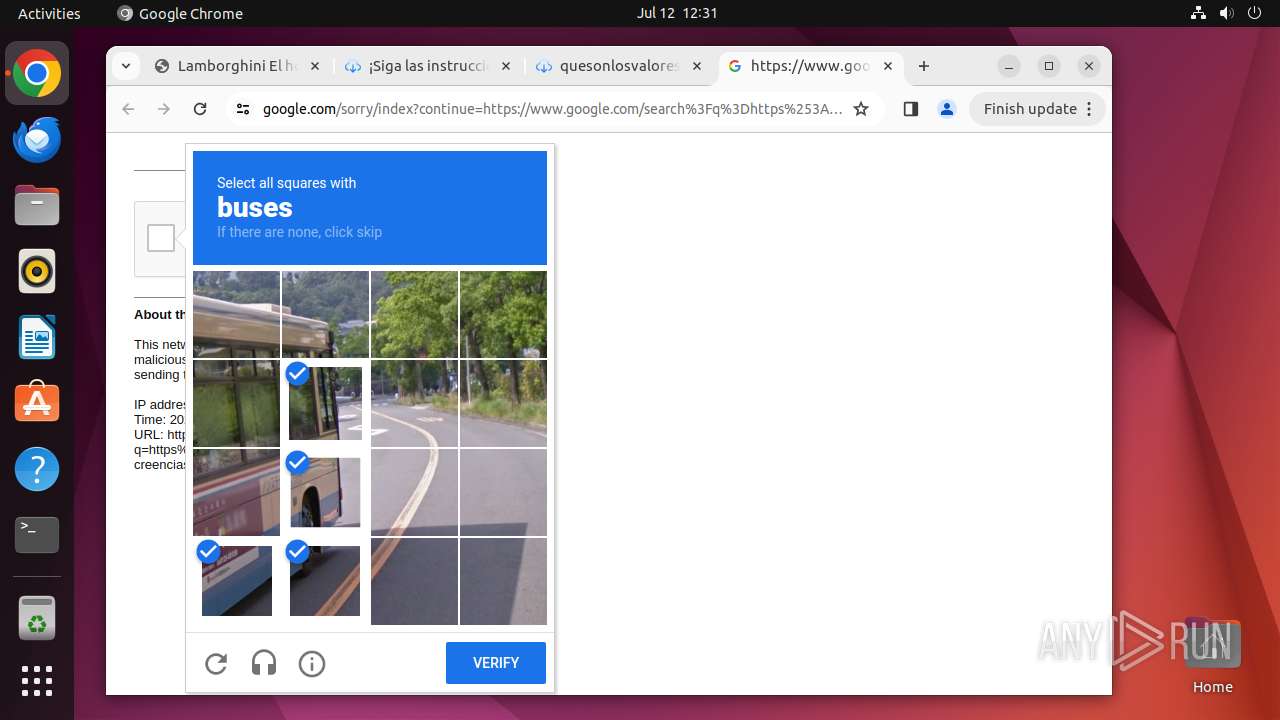The image size is (1280, 720).
Task: Select third-row first tile with red bus stripe
Action: pyautogui.click(x=236, y=492)
